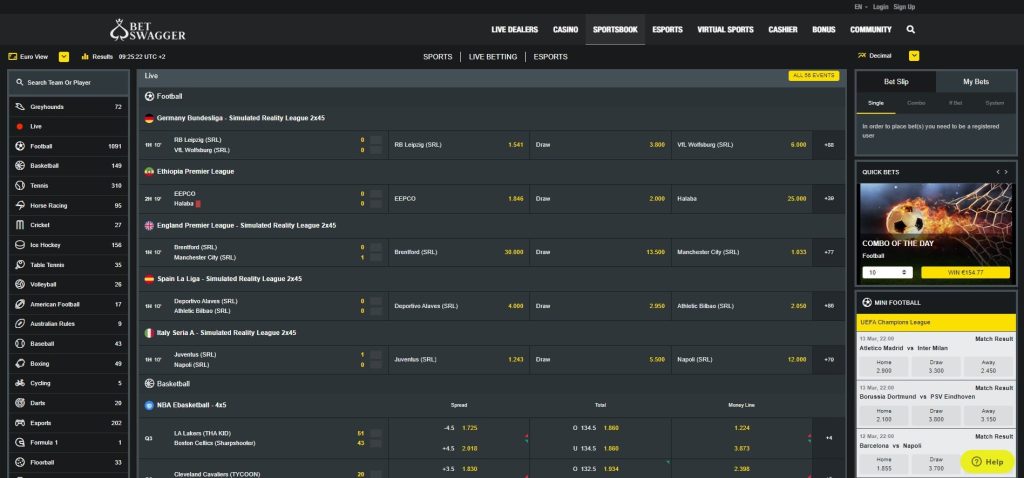Click the WIN €154.77 combo button
Image resolution: width=1024 pixels, height=478 pixels.
coord(965,272)
